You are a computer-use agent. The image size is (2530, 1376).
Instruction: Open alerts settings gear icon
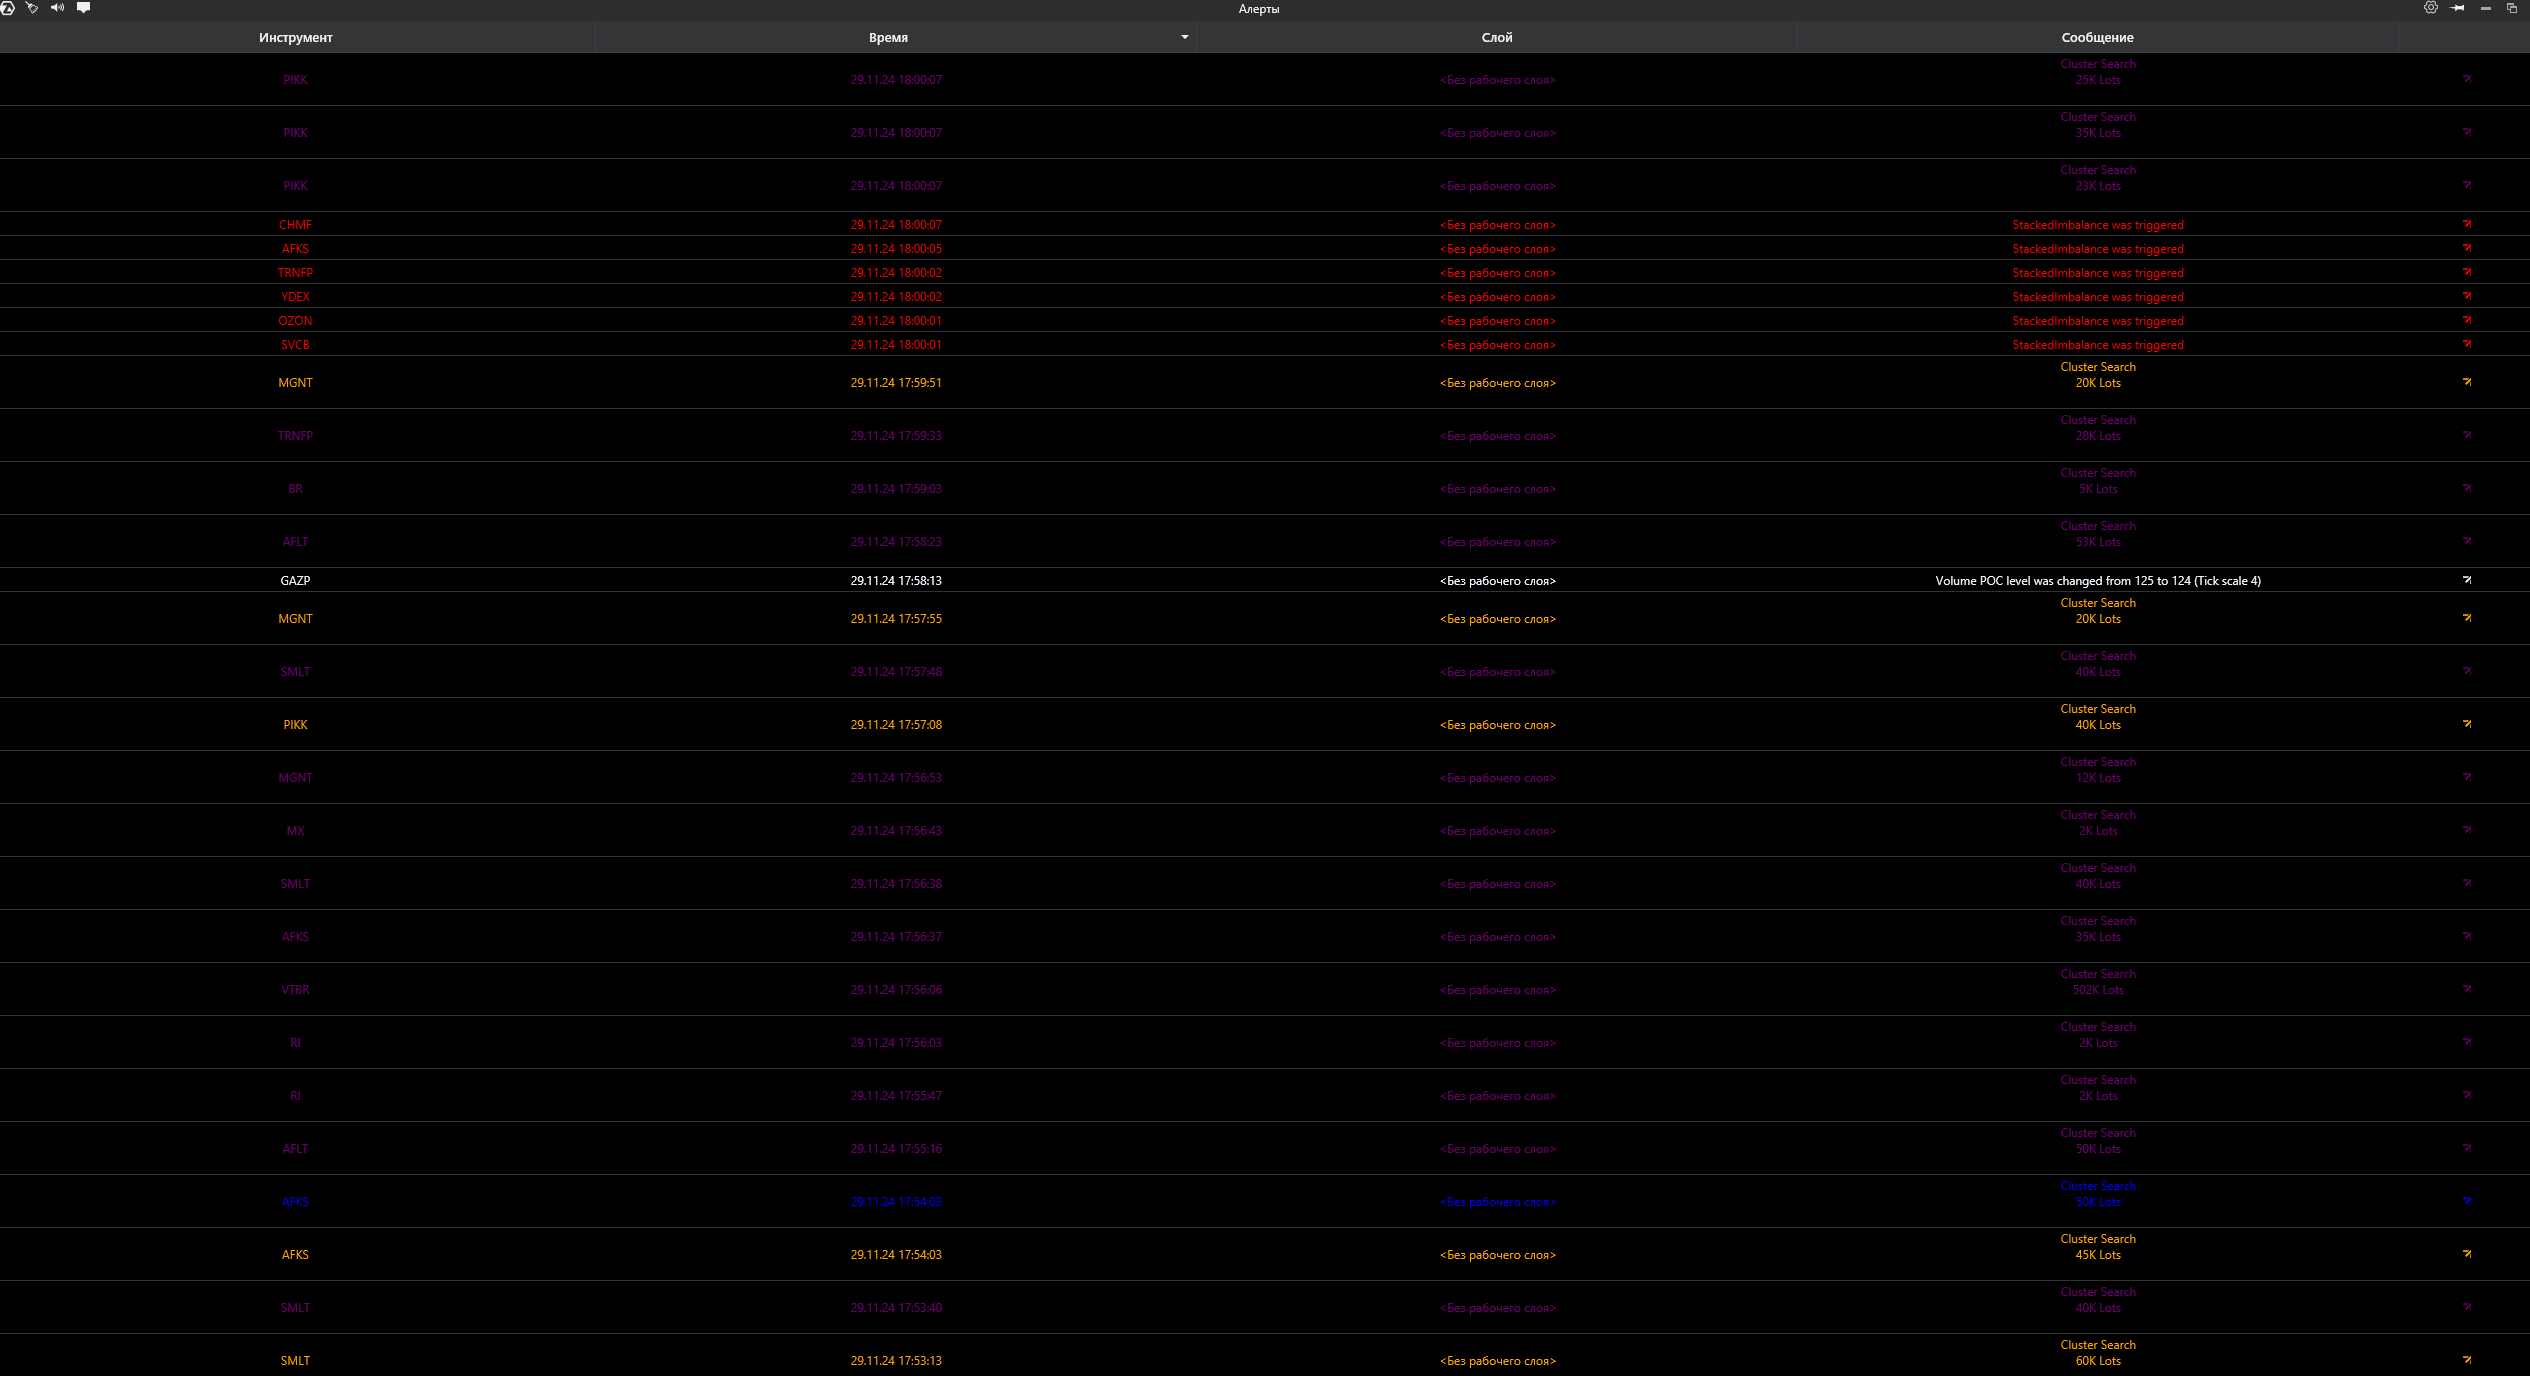(x=2431, y=8)
